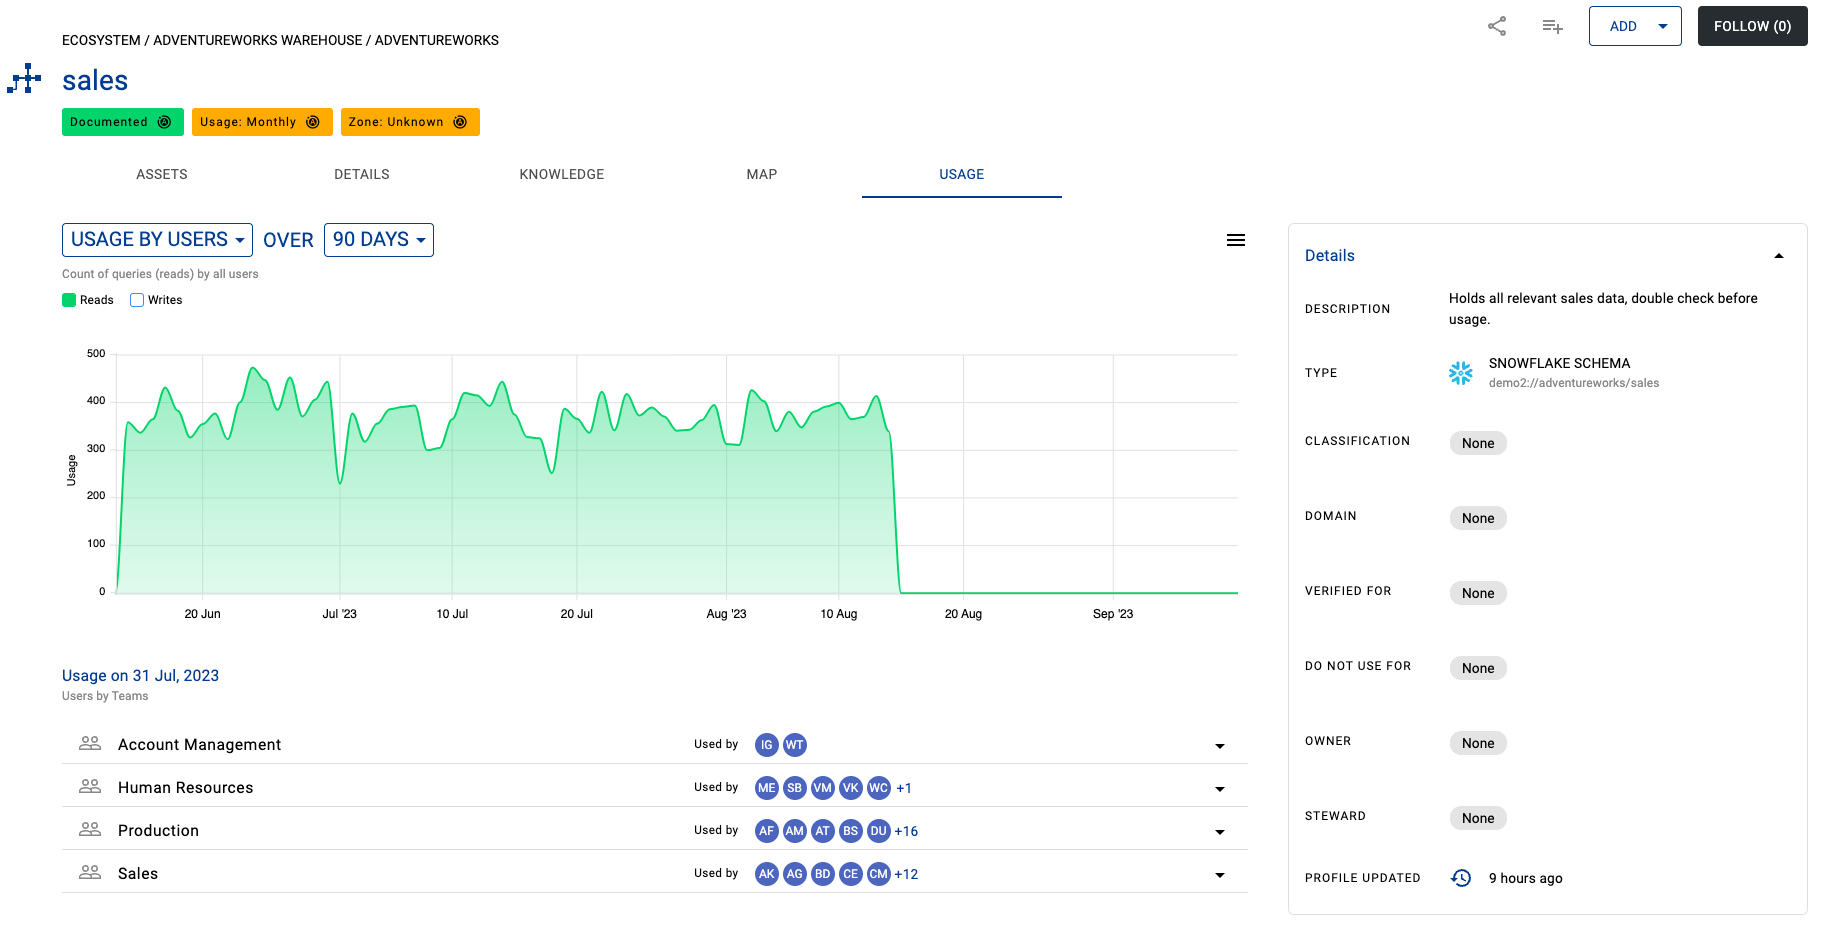Collapse the Details panel

click(1778, 256)
